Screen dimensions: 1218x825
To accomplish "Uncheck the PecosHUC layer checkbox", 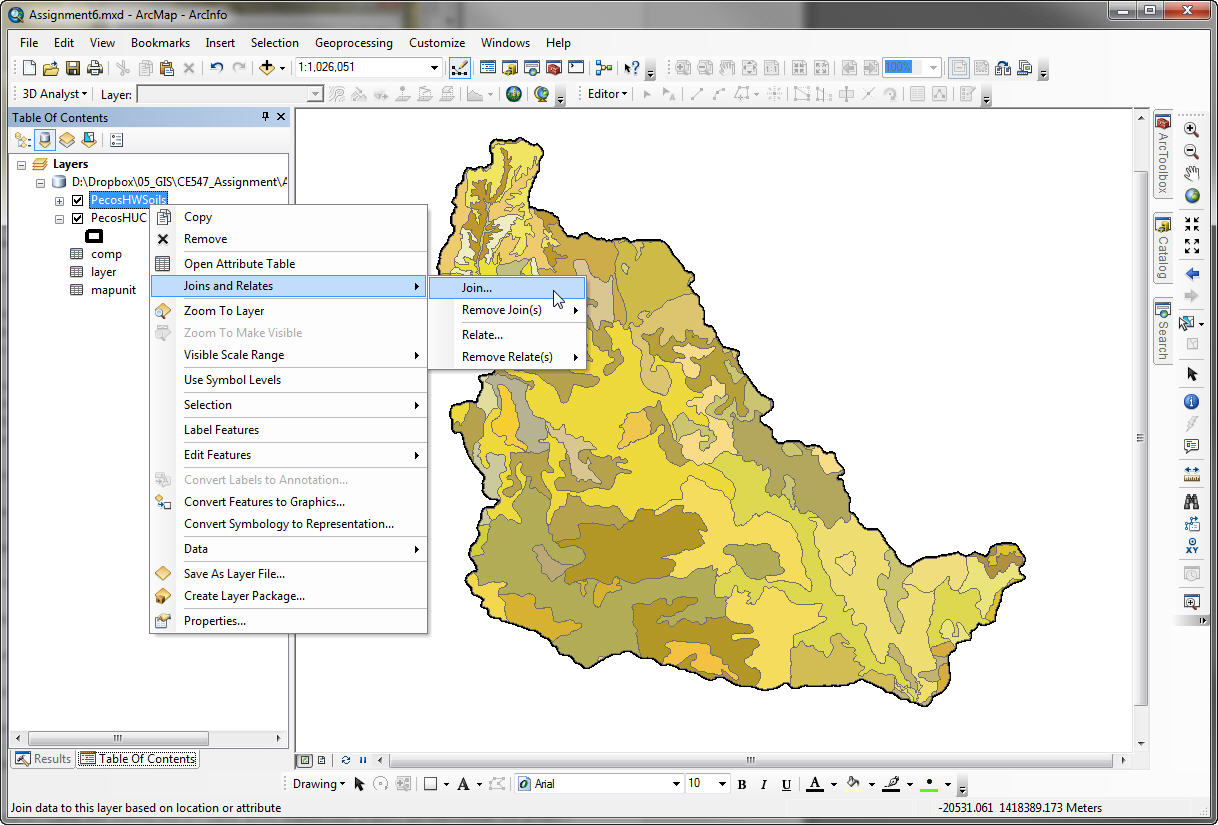I will point(77,218).
